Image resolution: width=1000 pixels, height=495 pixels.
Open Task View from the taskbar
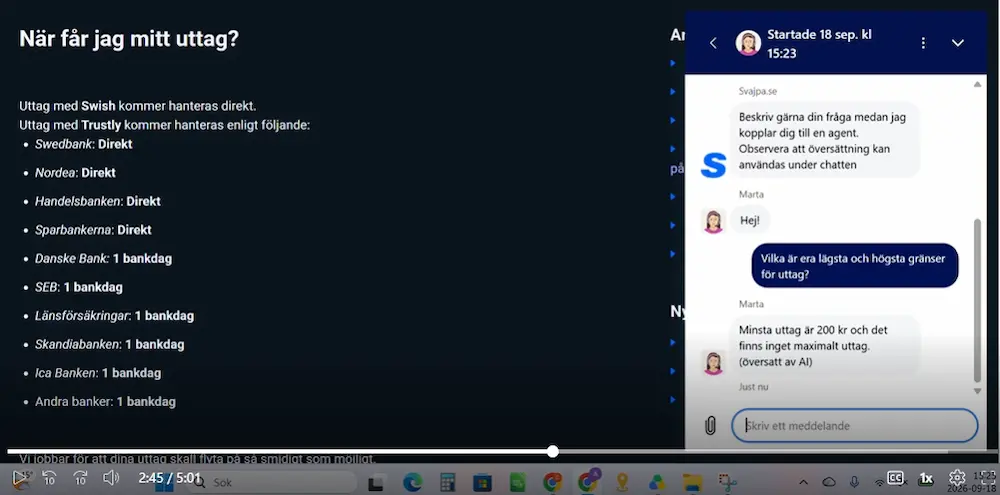coord(376,483)
